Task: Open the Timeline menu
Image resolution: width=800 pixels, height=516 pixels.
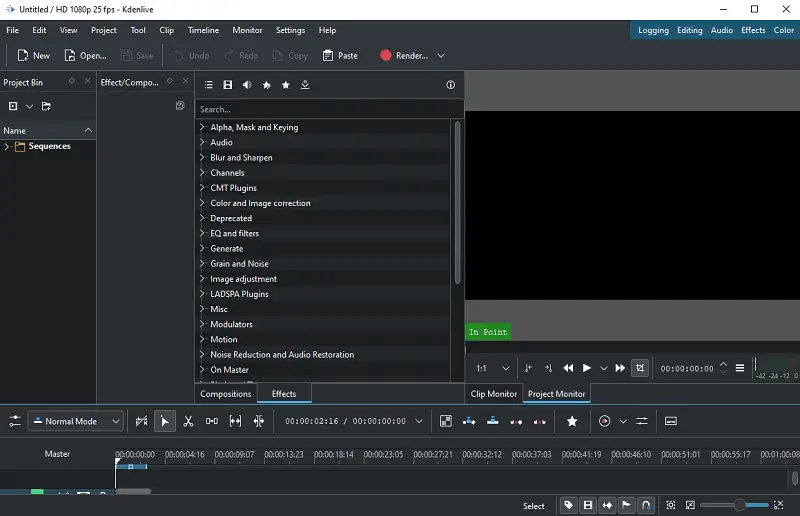Action: pyautogui.click(x=203, y=30)
